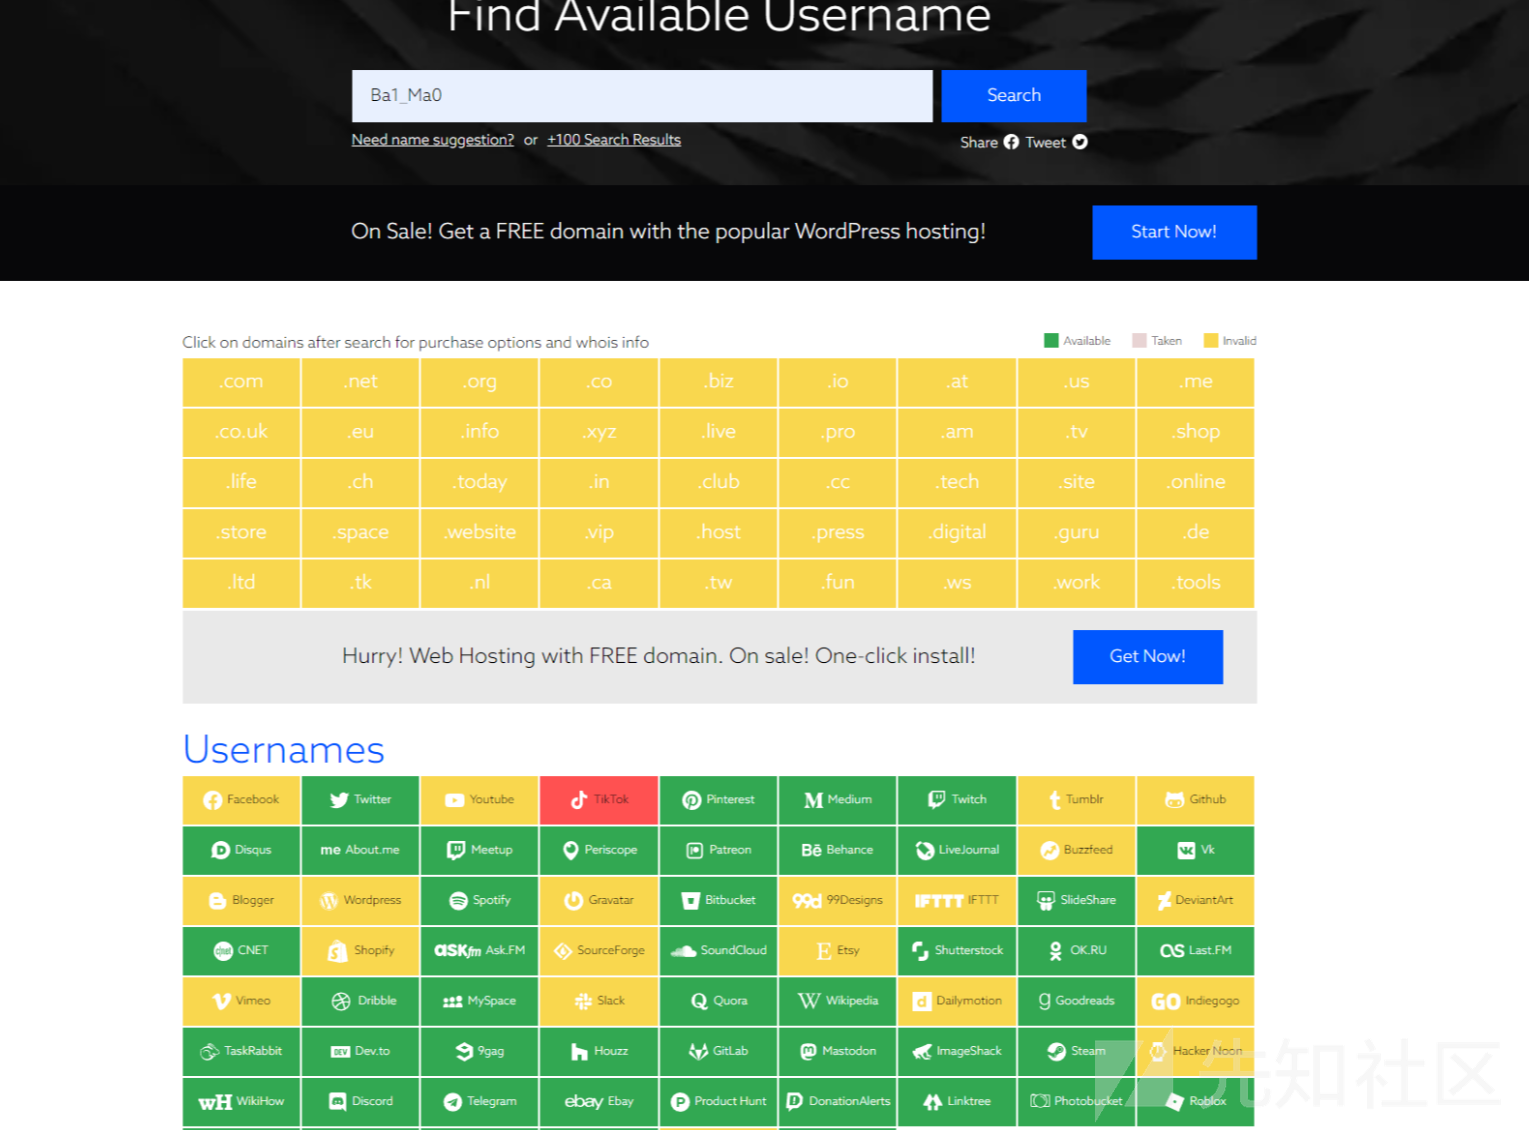The width and height of the screenshot is (1529, 1130).
Task: Select the .club domain tile
Action: (x=719, y=482)
